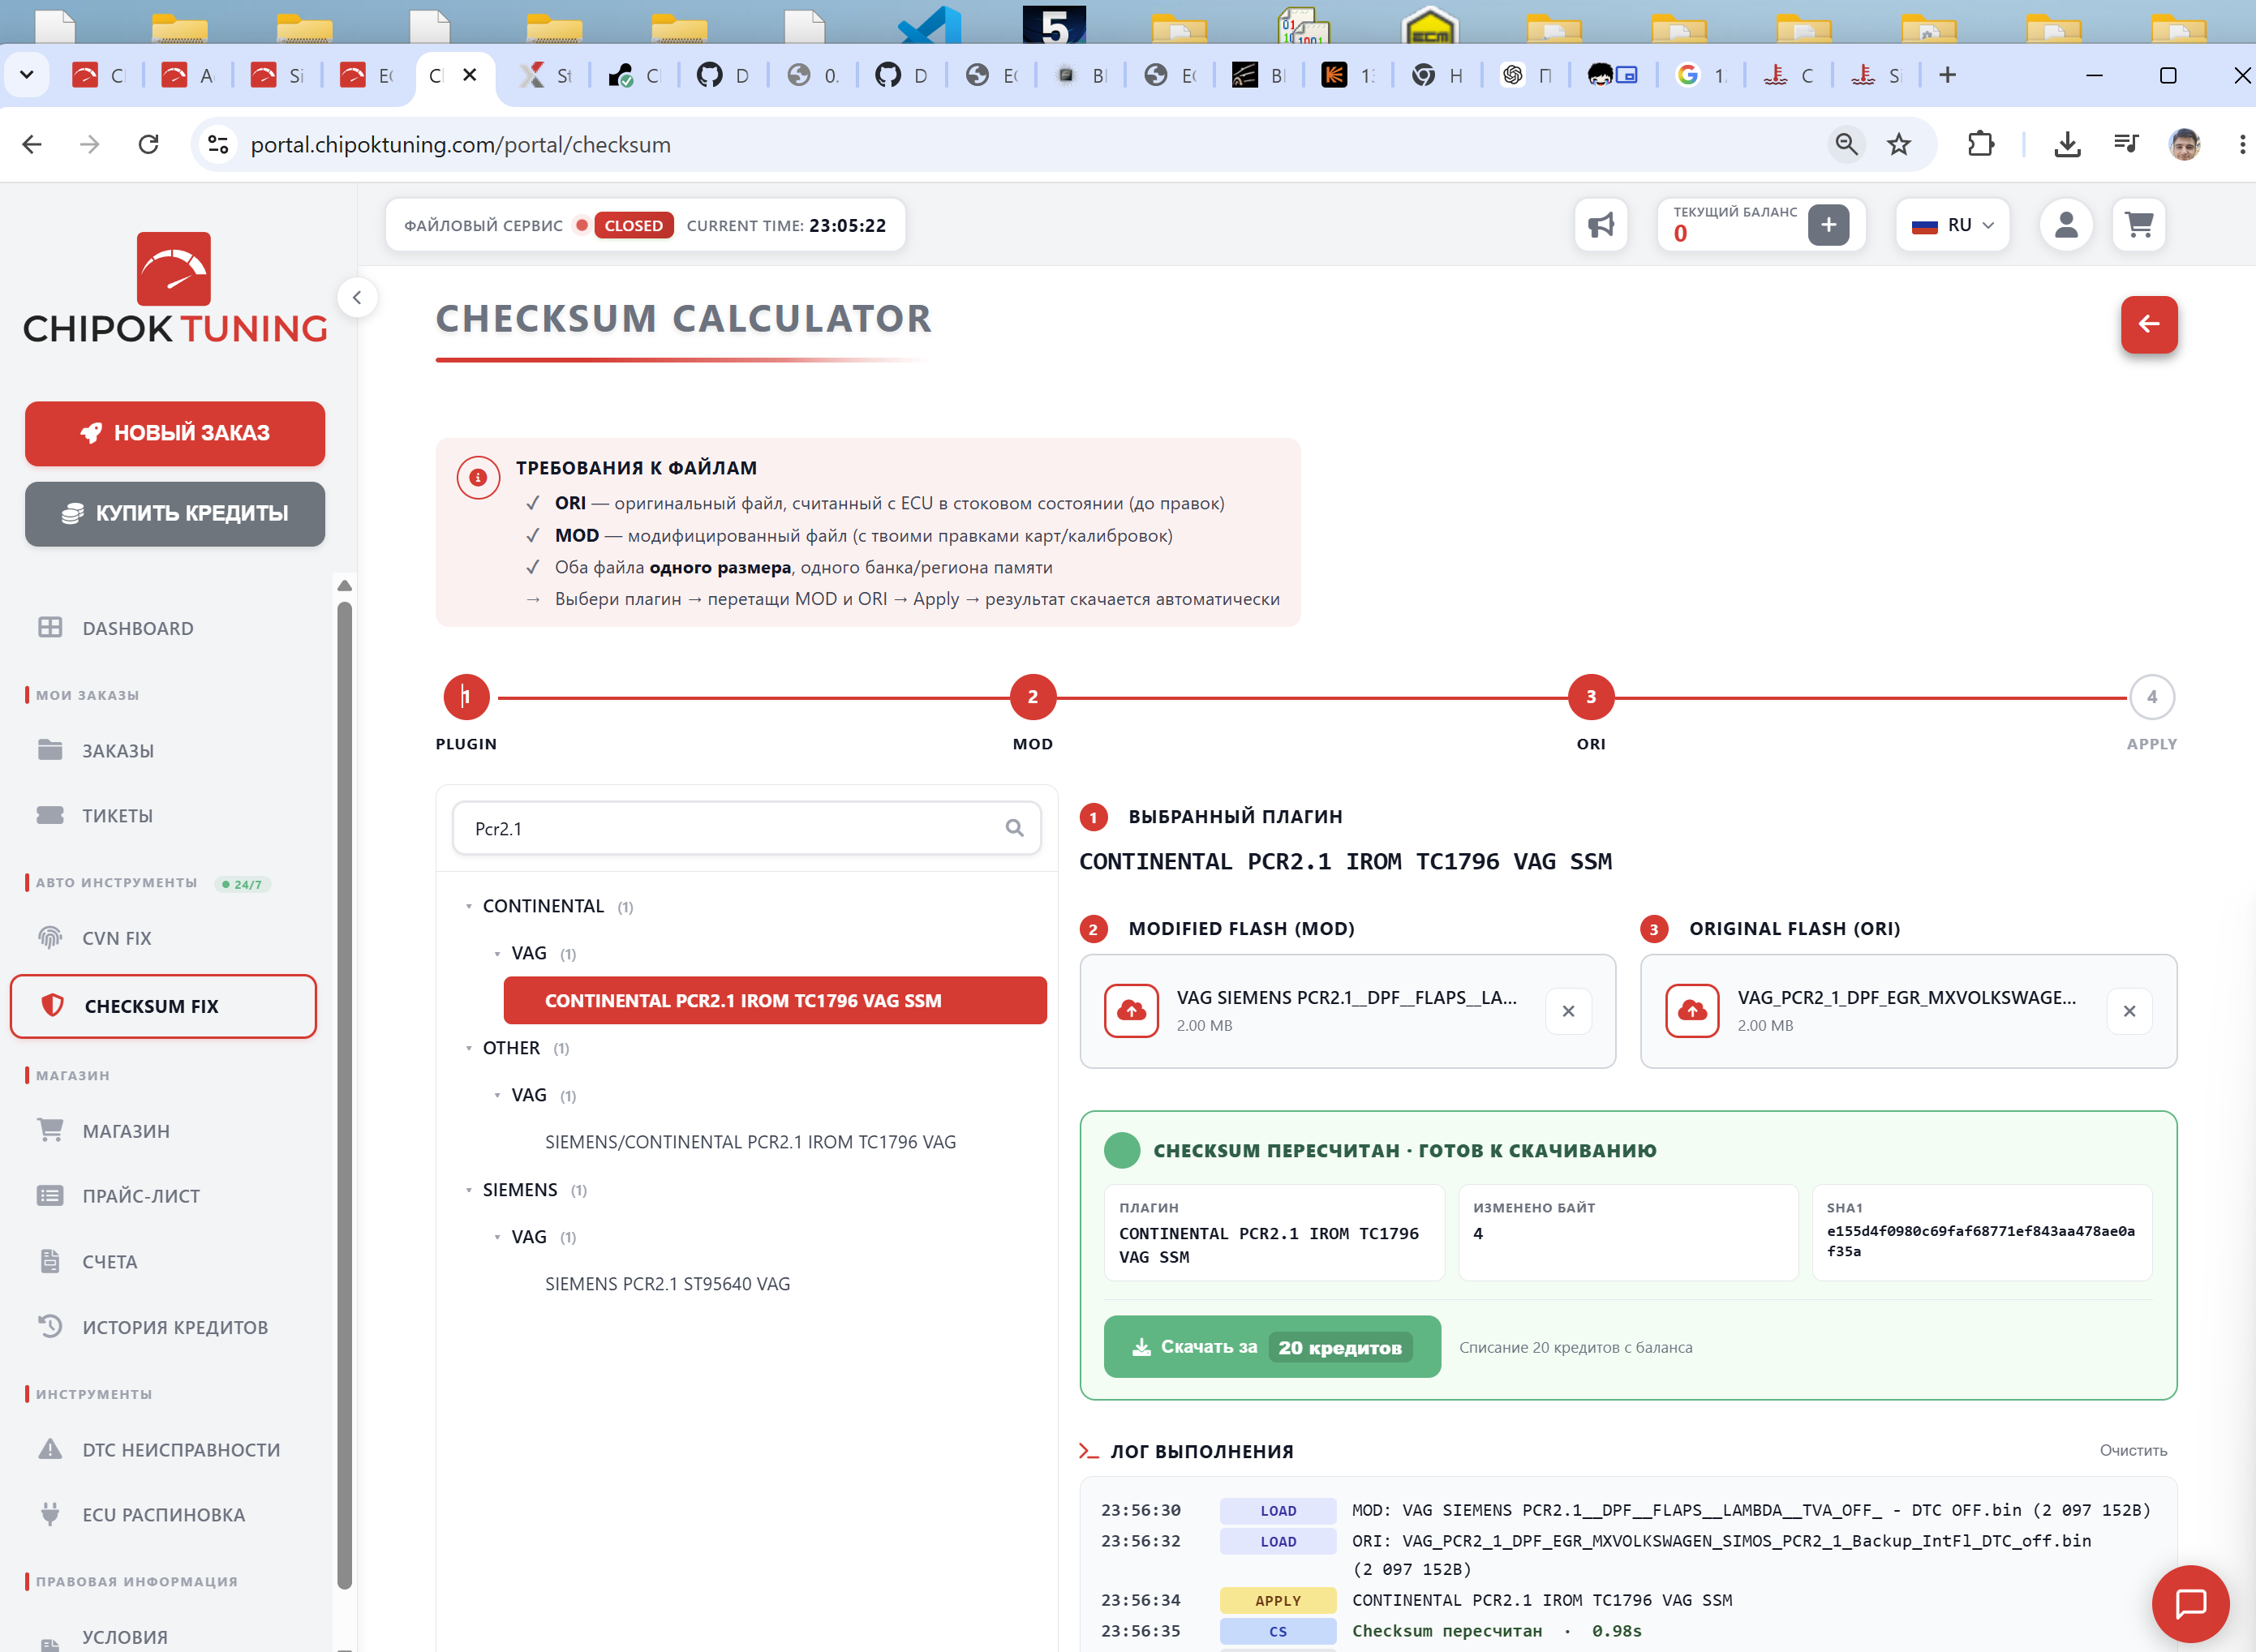2256x1652 pixels.
Task: Collapse the SIEMENS tree group
Action: [x=469, y=1190]
